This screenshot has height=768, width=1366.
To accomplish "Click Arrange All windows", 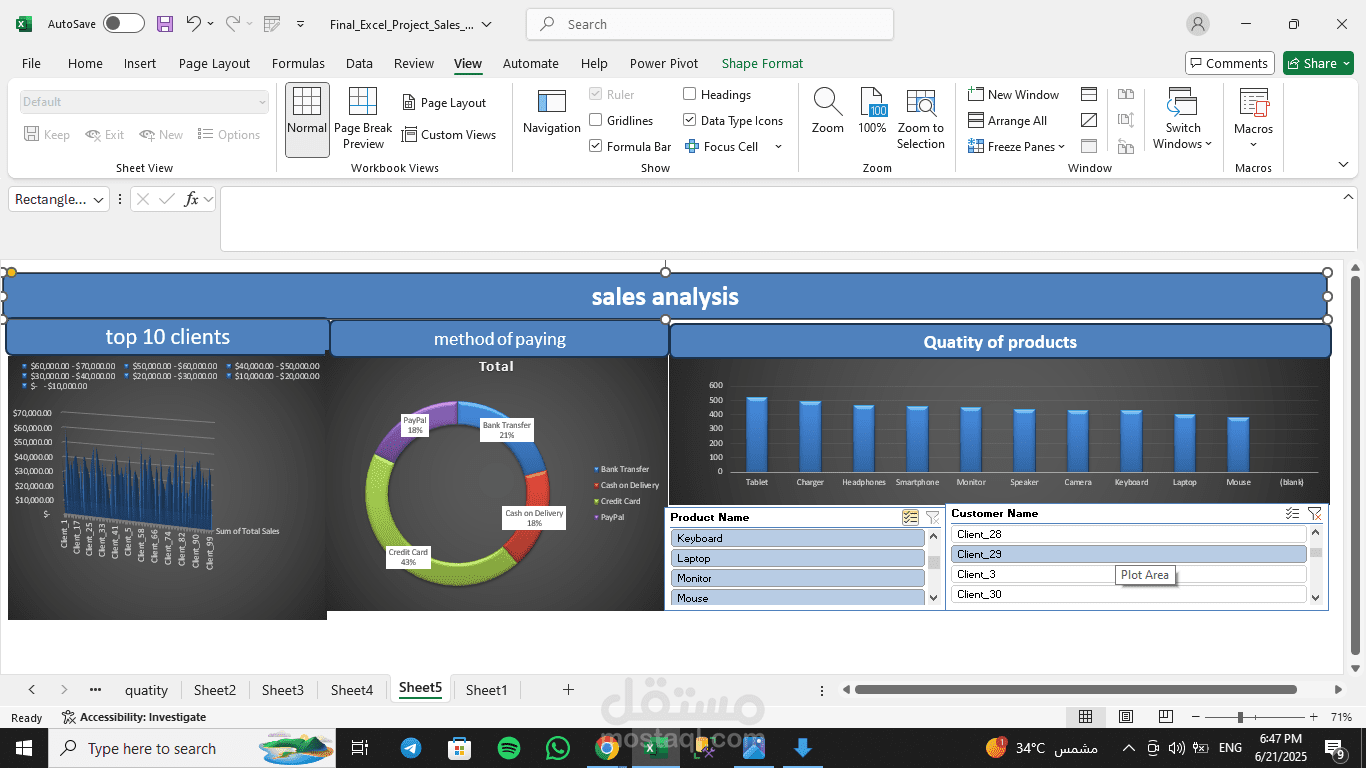I will pyautogui.click(x=1007, y=120).
